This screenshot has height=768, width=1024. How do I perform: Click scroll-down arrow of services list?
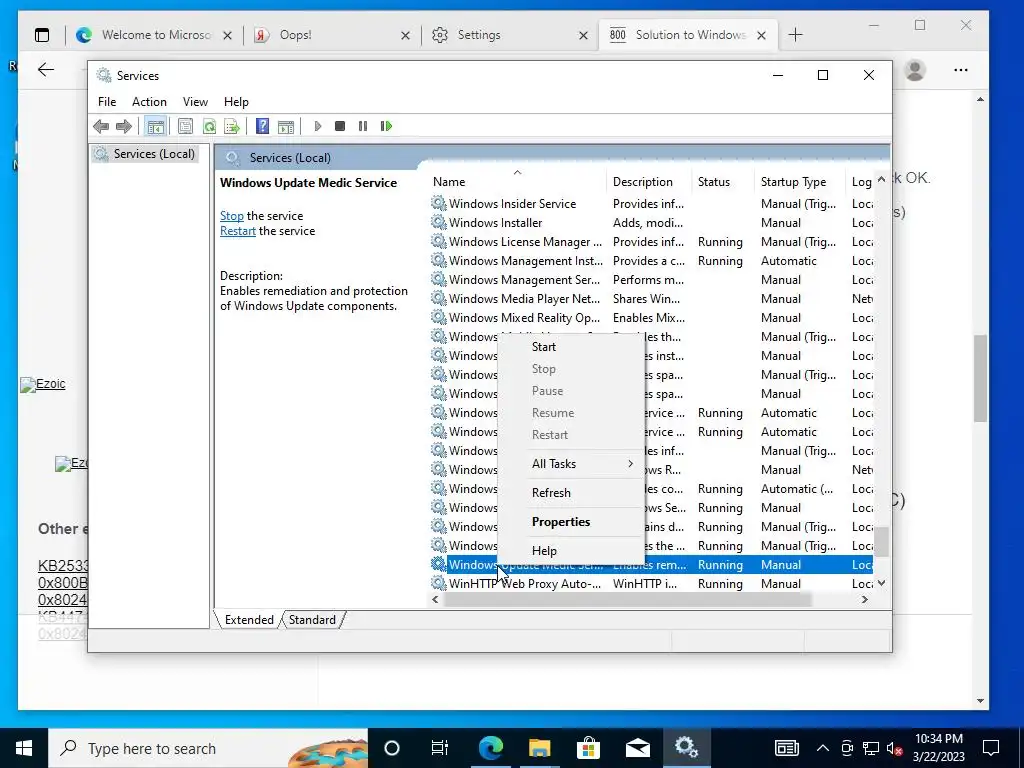click(882, 583)
